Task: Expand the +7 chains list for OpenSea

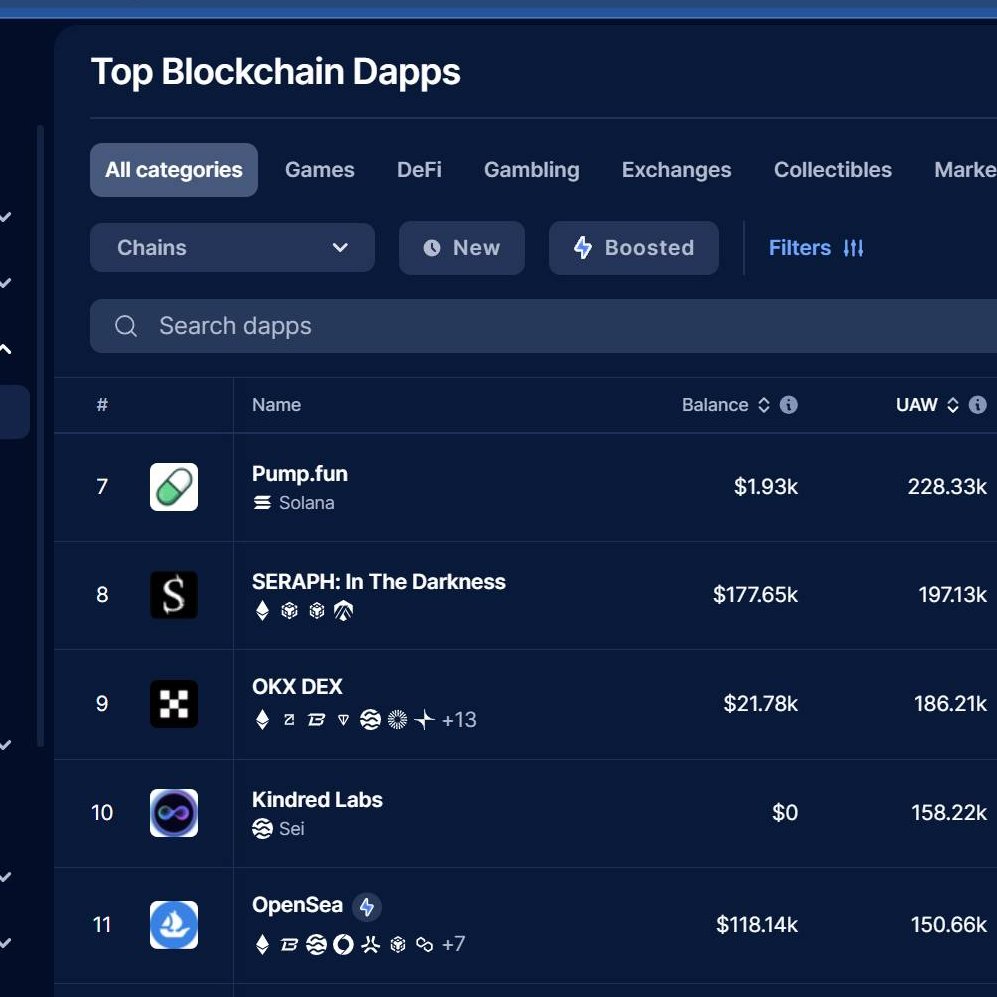Action: click(x=453, y=944)
